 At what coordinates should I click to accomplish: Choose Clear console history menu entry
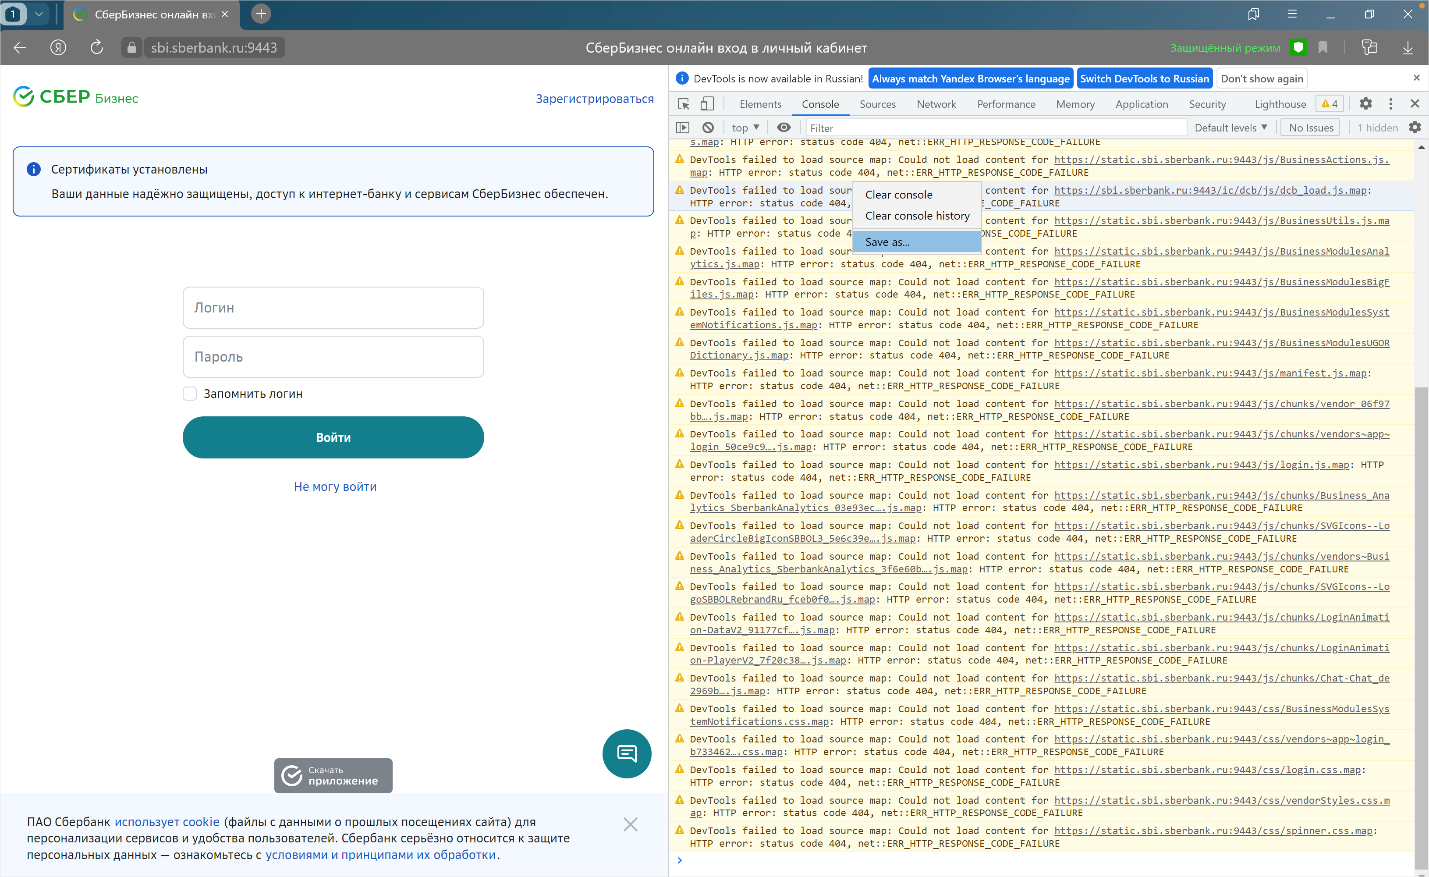click(x=917, y=216)
